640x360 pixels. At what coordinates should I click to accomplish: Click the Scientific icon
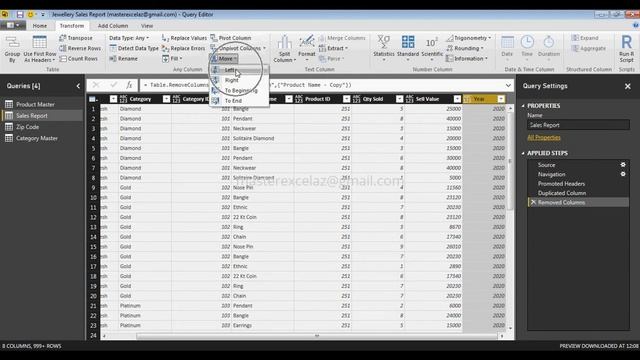432,42
